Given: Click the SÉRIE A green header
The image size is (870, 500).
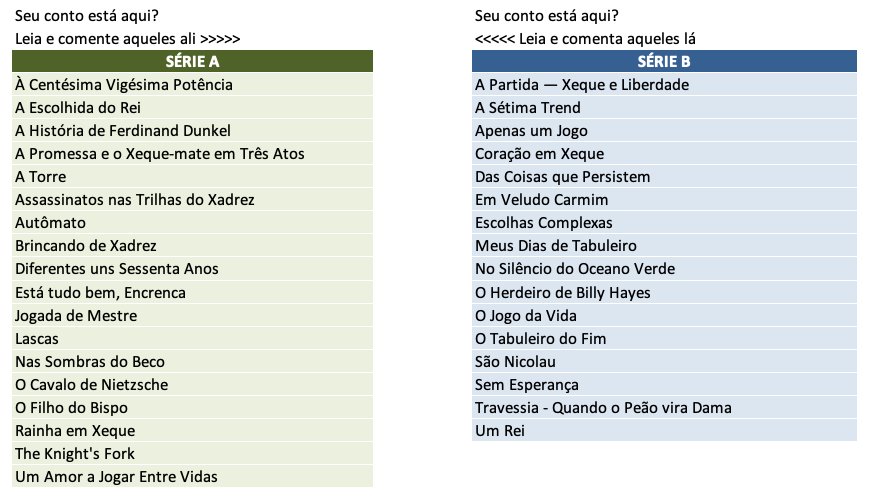Looking at the screenshot, I should coord(192,62).
